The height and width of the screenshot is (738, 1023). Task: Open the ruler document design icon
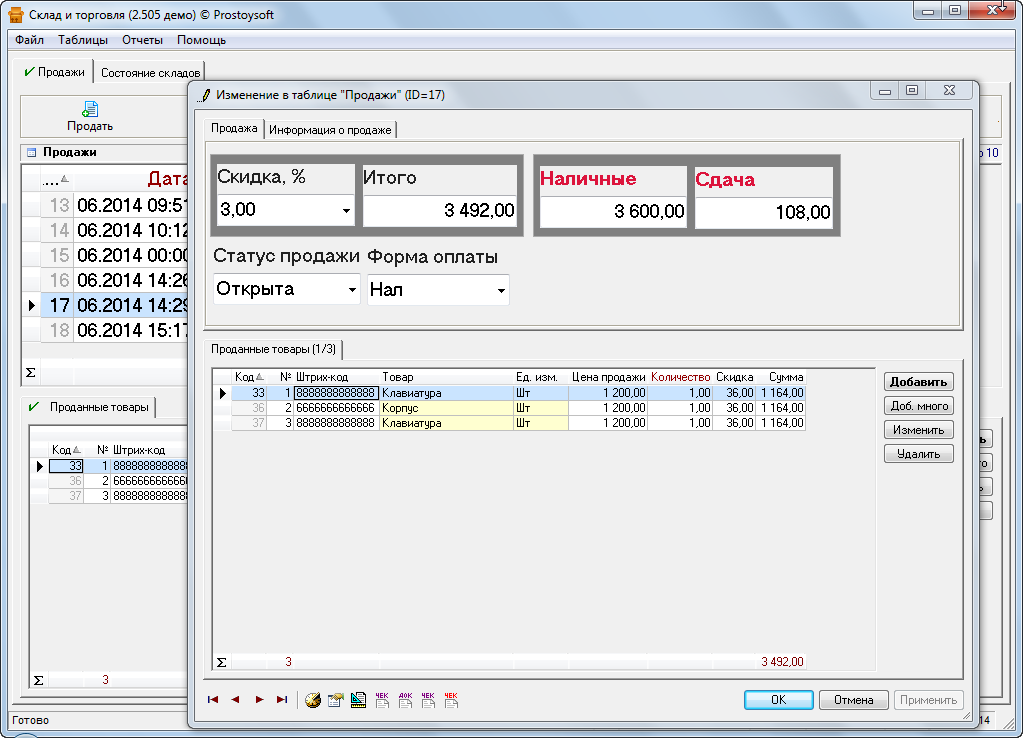(358, 700)
